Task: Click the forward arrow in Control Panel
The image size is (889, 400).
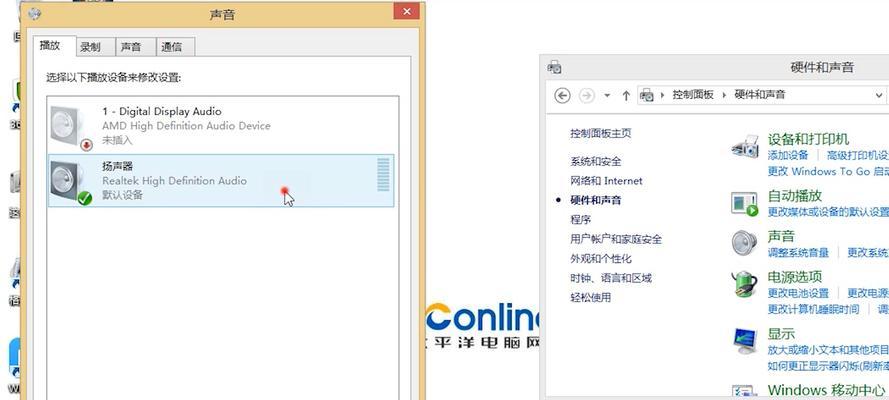Action: (586, 95)
